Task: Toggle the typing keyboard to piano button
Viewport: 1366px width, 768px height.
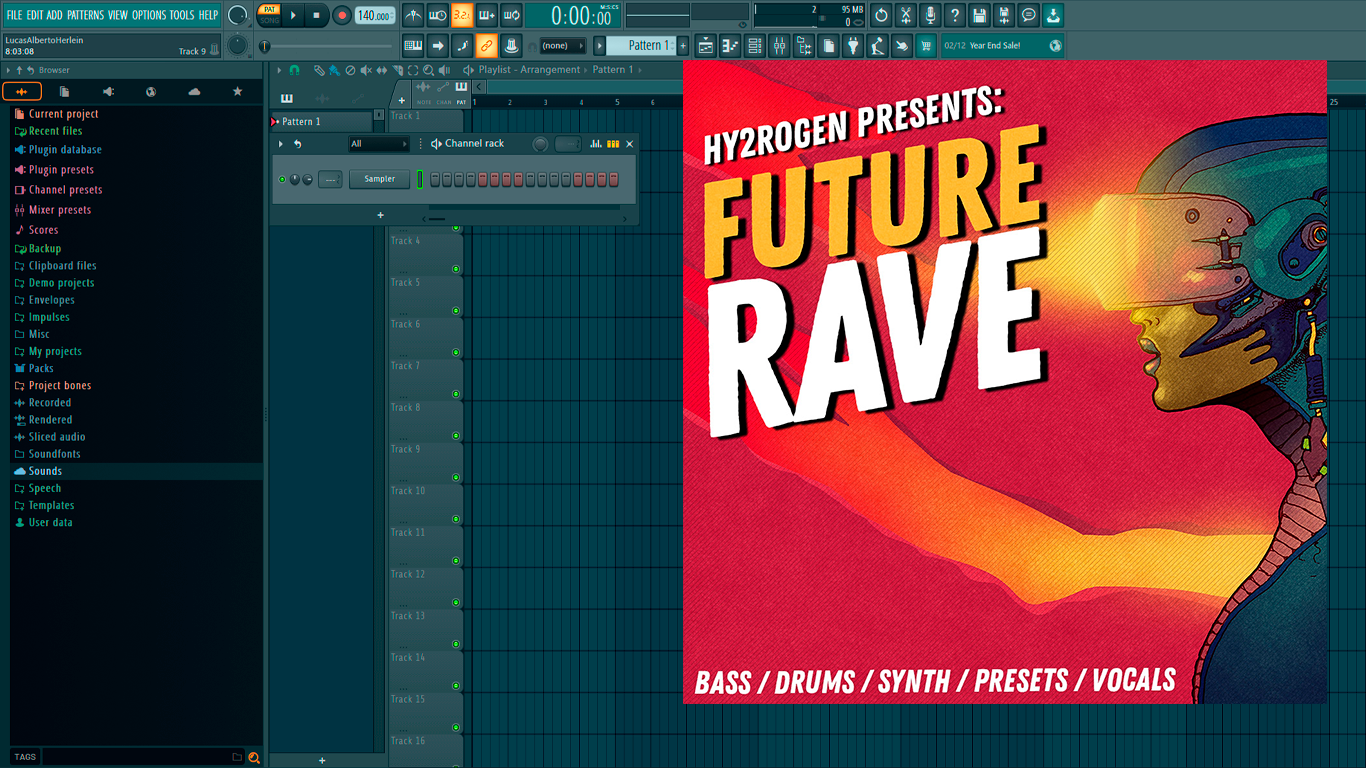Action: 413,46
